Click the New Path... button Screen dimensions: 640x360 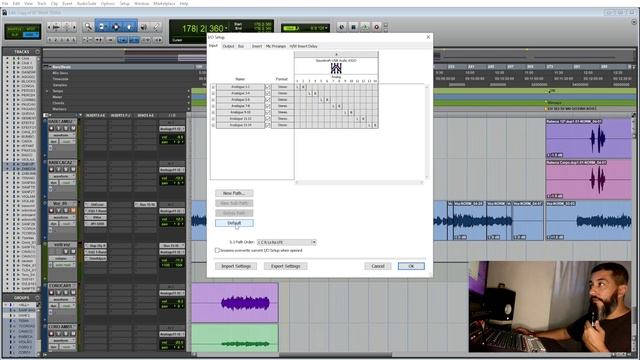point(234,193)
